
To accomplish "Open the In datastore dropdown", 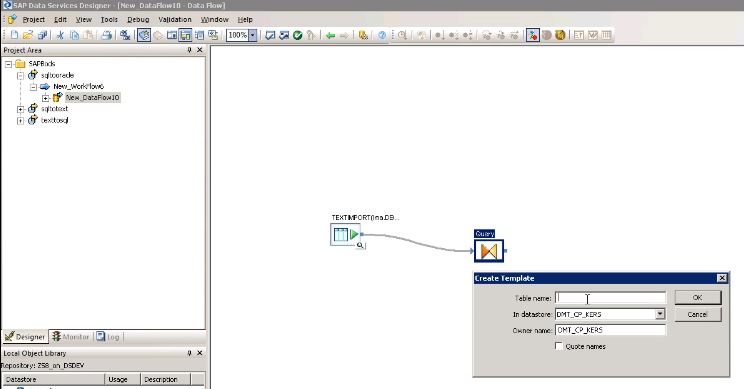I will [x=660, y=314].
